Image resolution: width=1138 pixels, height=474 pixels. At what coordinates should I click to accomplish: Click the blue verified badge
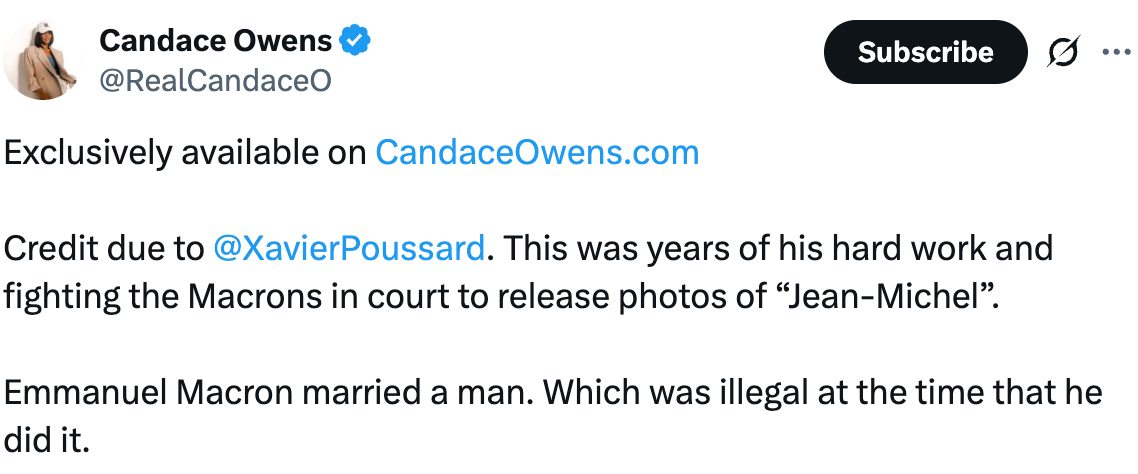(x=355, y=41)
